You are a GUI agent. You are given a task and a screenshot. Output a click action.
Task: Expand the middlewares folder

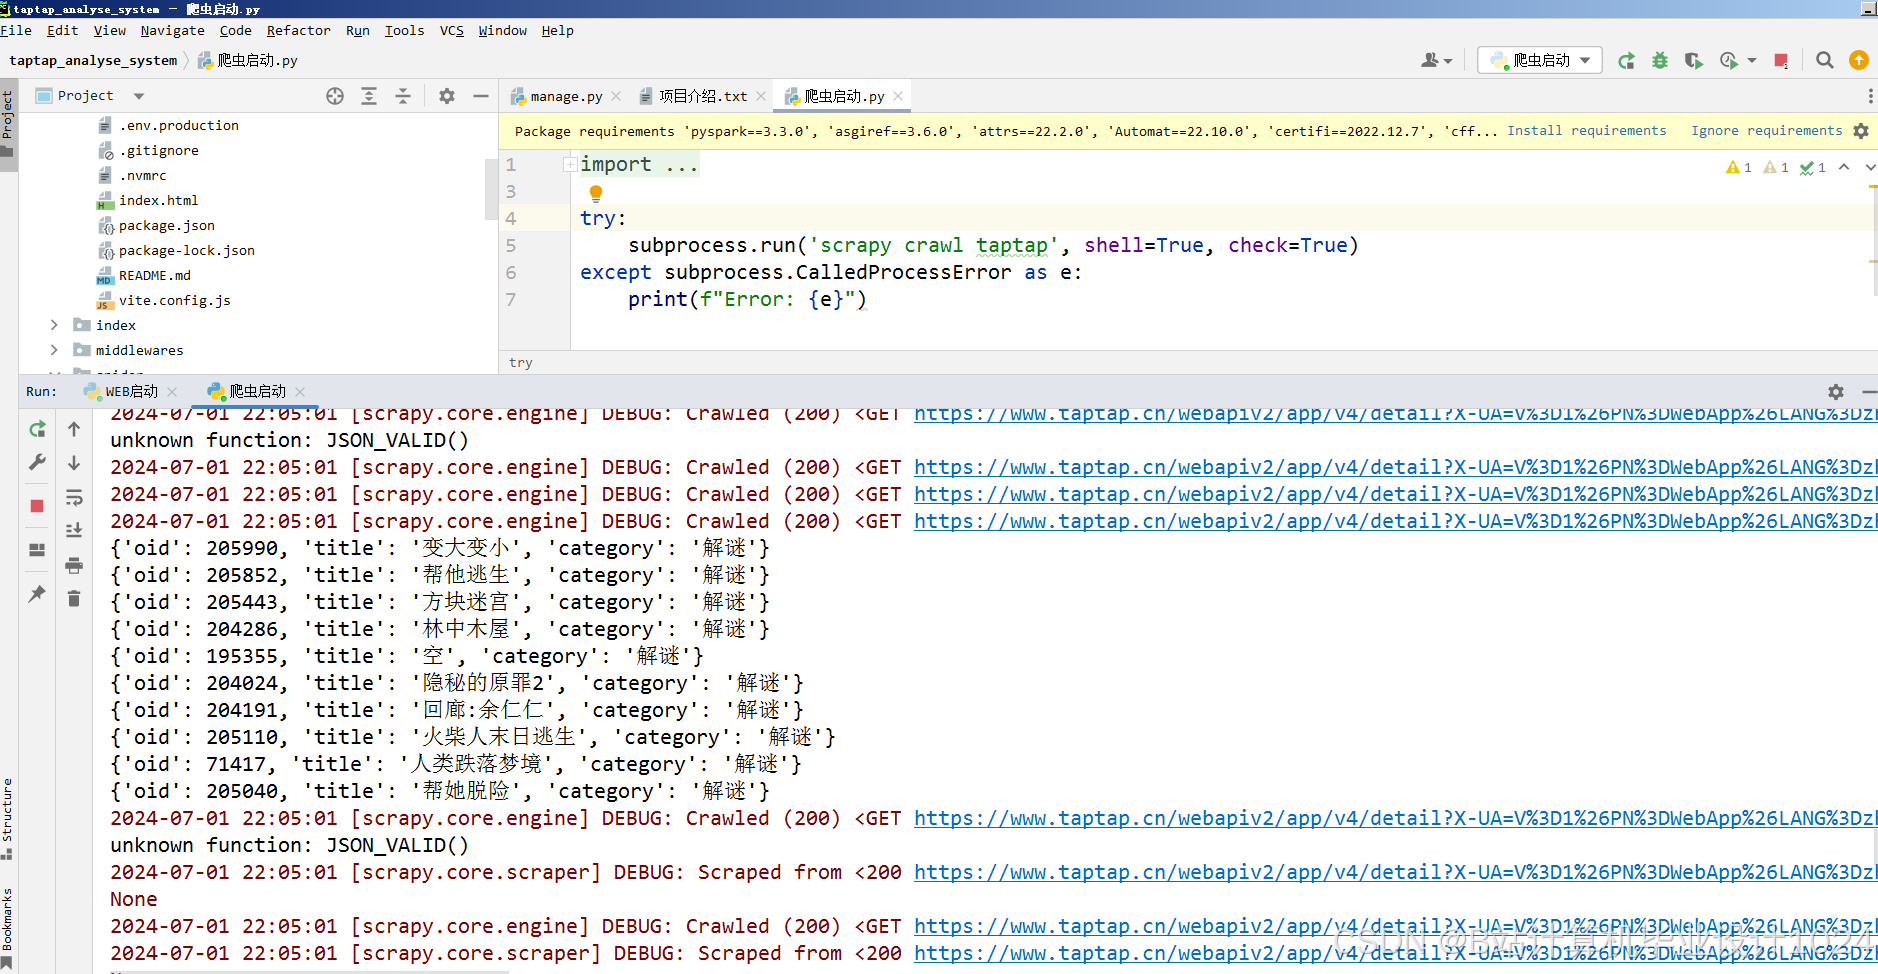54,350
